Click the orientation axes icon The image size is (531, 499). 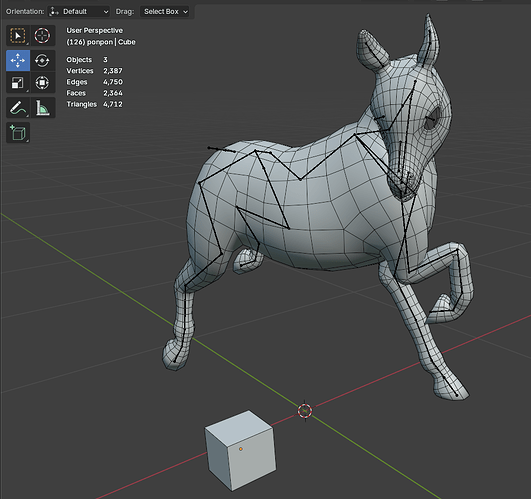[x=54, y=12]
